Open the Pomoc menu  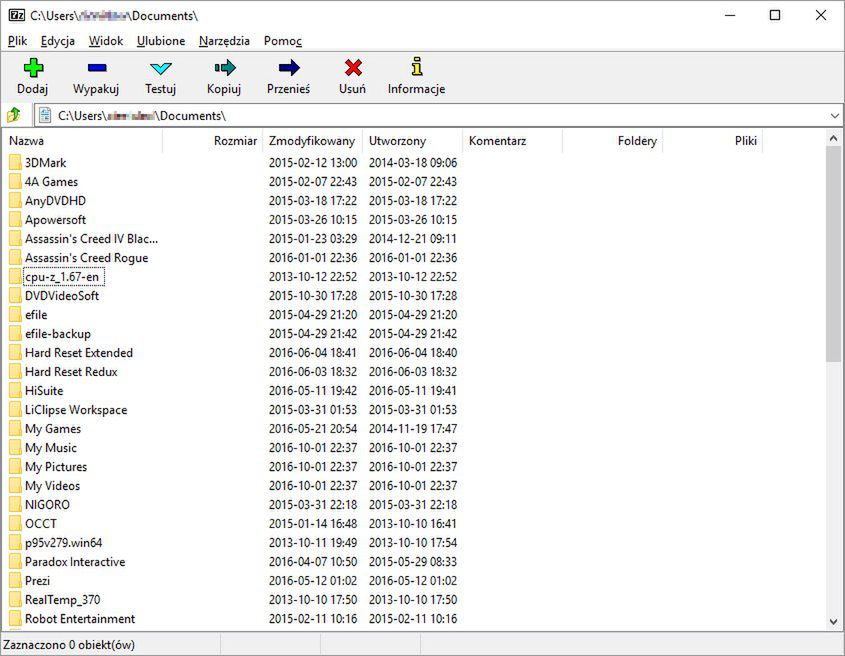click(282, 41)
